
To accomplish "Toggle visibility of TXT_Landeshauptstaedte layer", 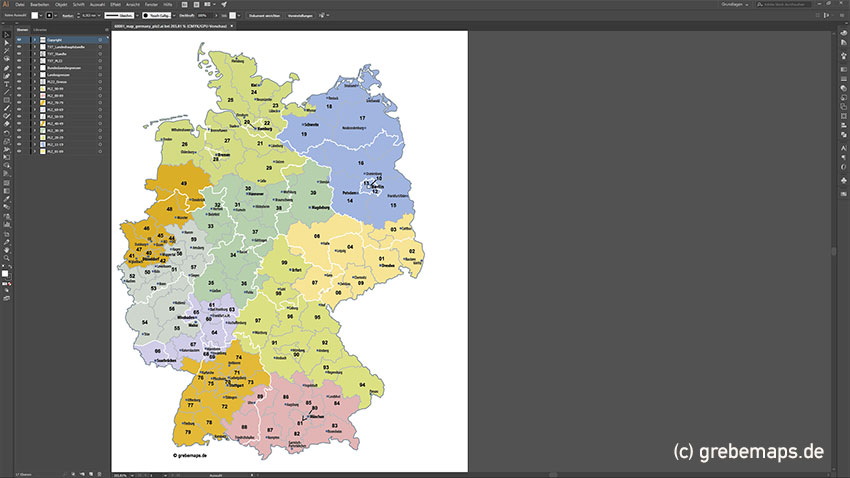I will 19,45.
